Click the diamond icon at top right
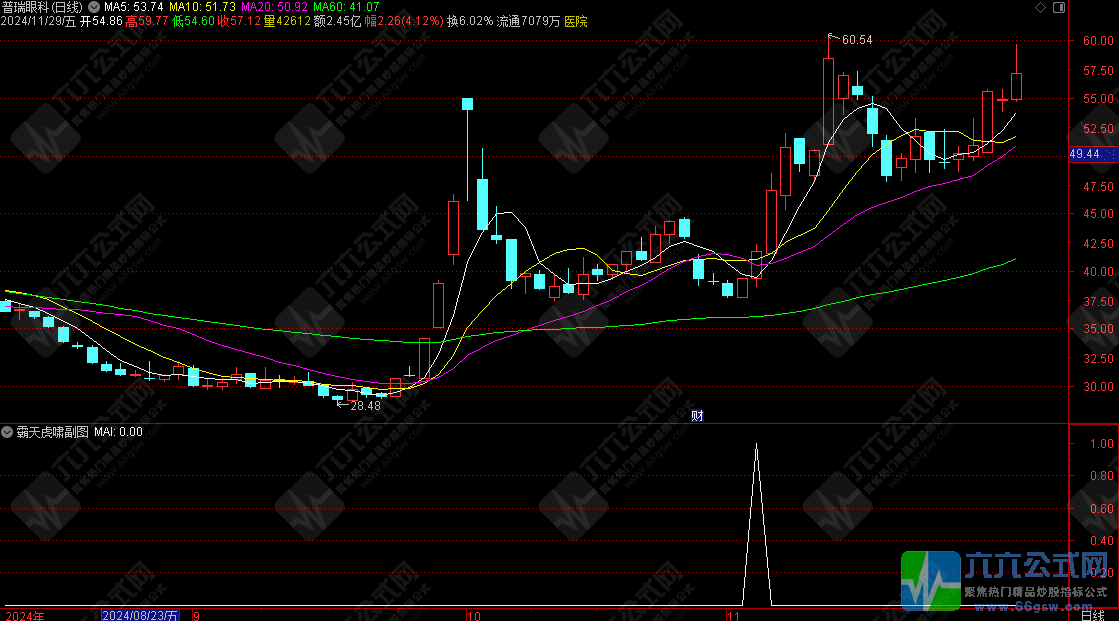Screen dimensions: 1119x621 1041,8
